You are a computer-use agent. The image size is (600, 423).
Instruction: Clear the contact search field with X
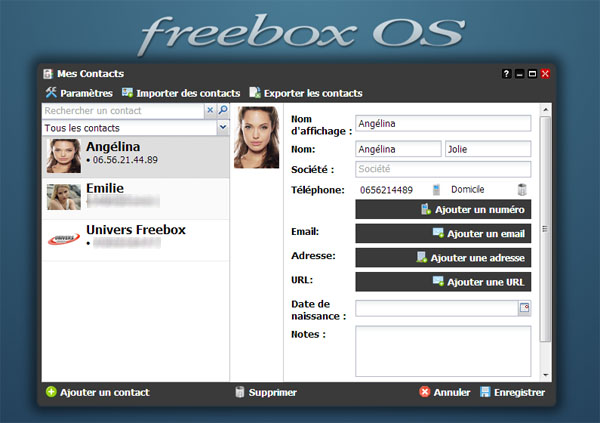[210, 111]
